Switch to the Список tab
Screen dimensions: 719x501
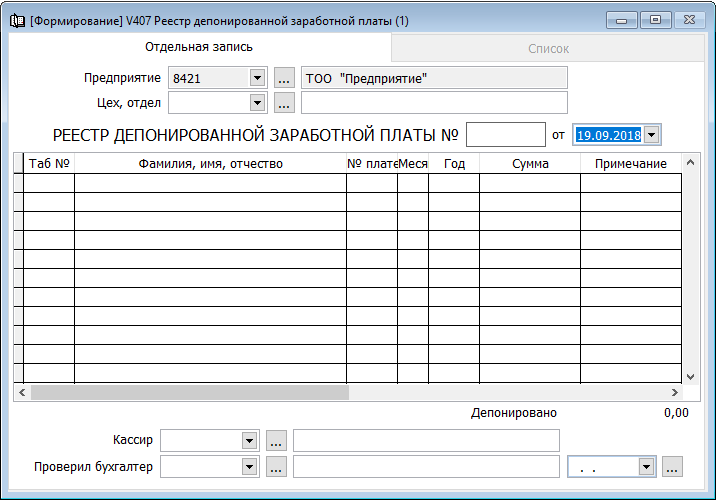[x=548, y=48]
